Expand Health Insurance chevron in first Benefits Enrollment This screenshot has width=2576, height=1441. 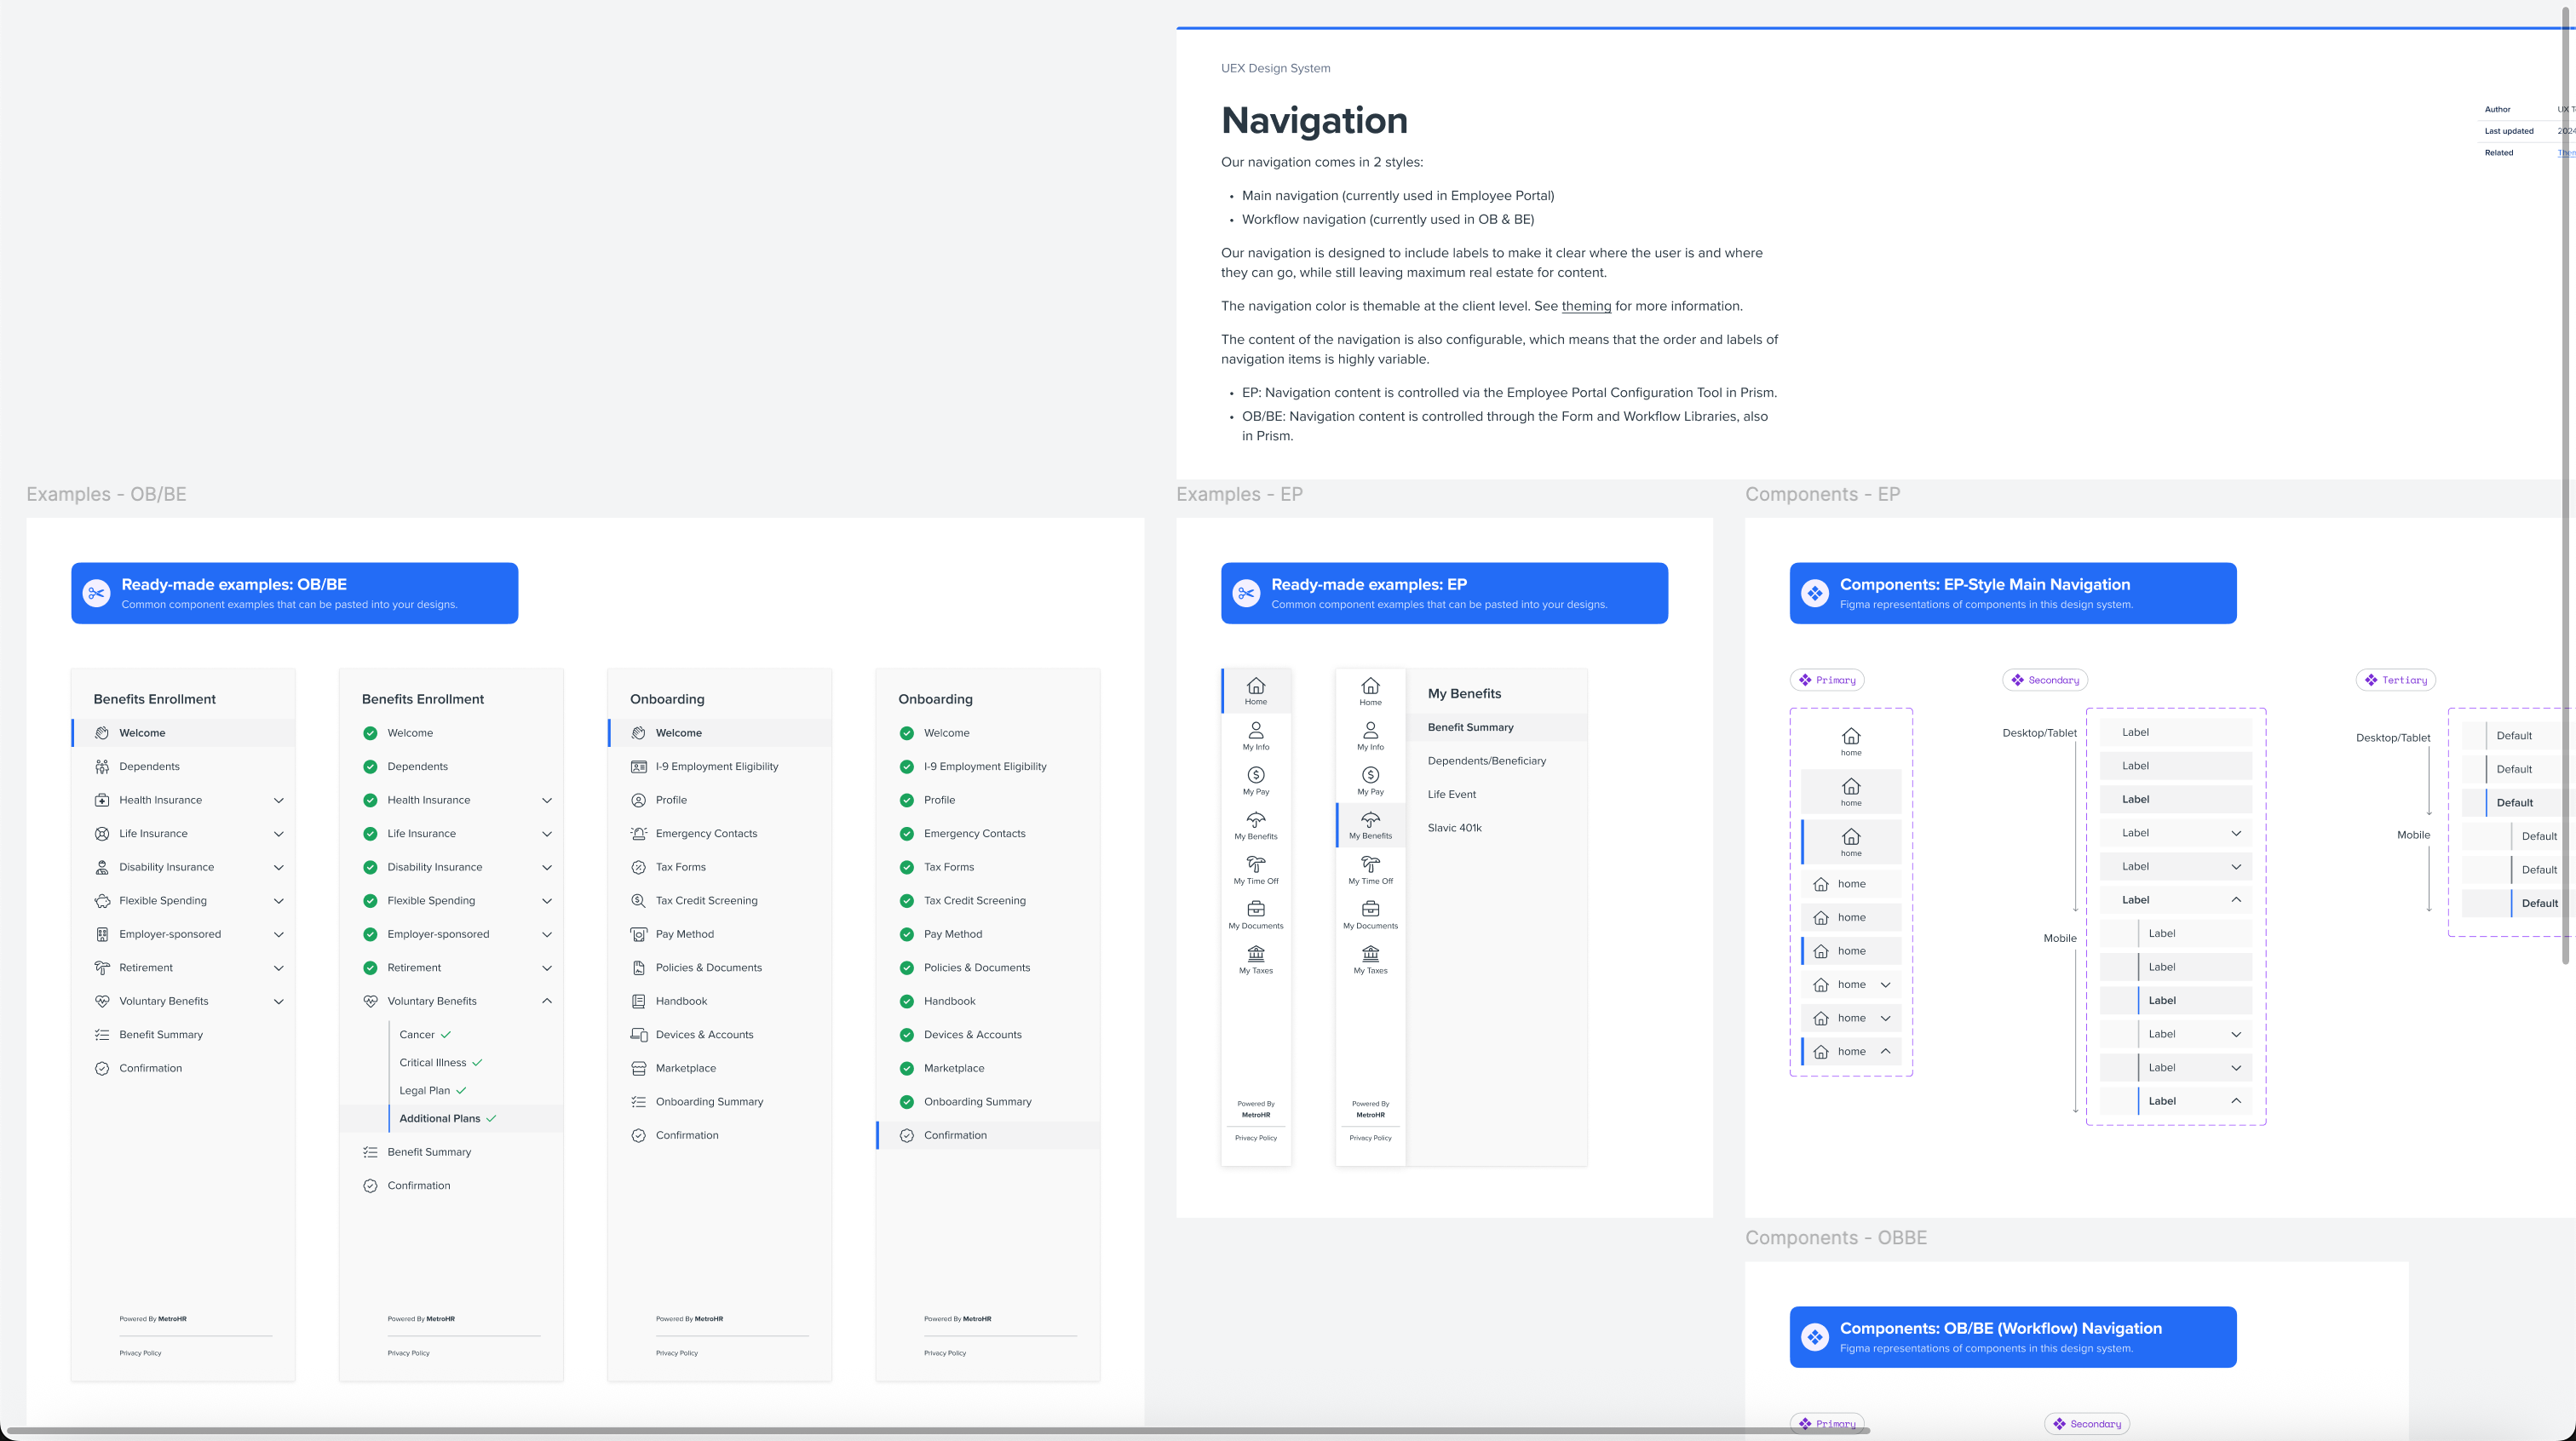(x=279, y=800)
